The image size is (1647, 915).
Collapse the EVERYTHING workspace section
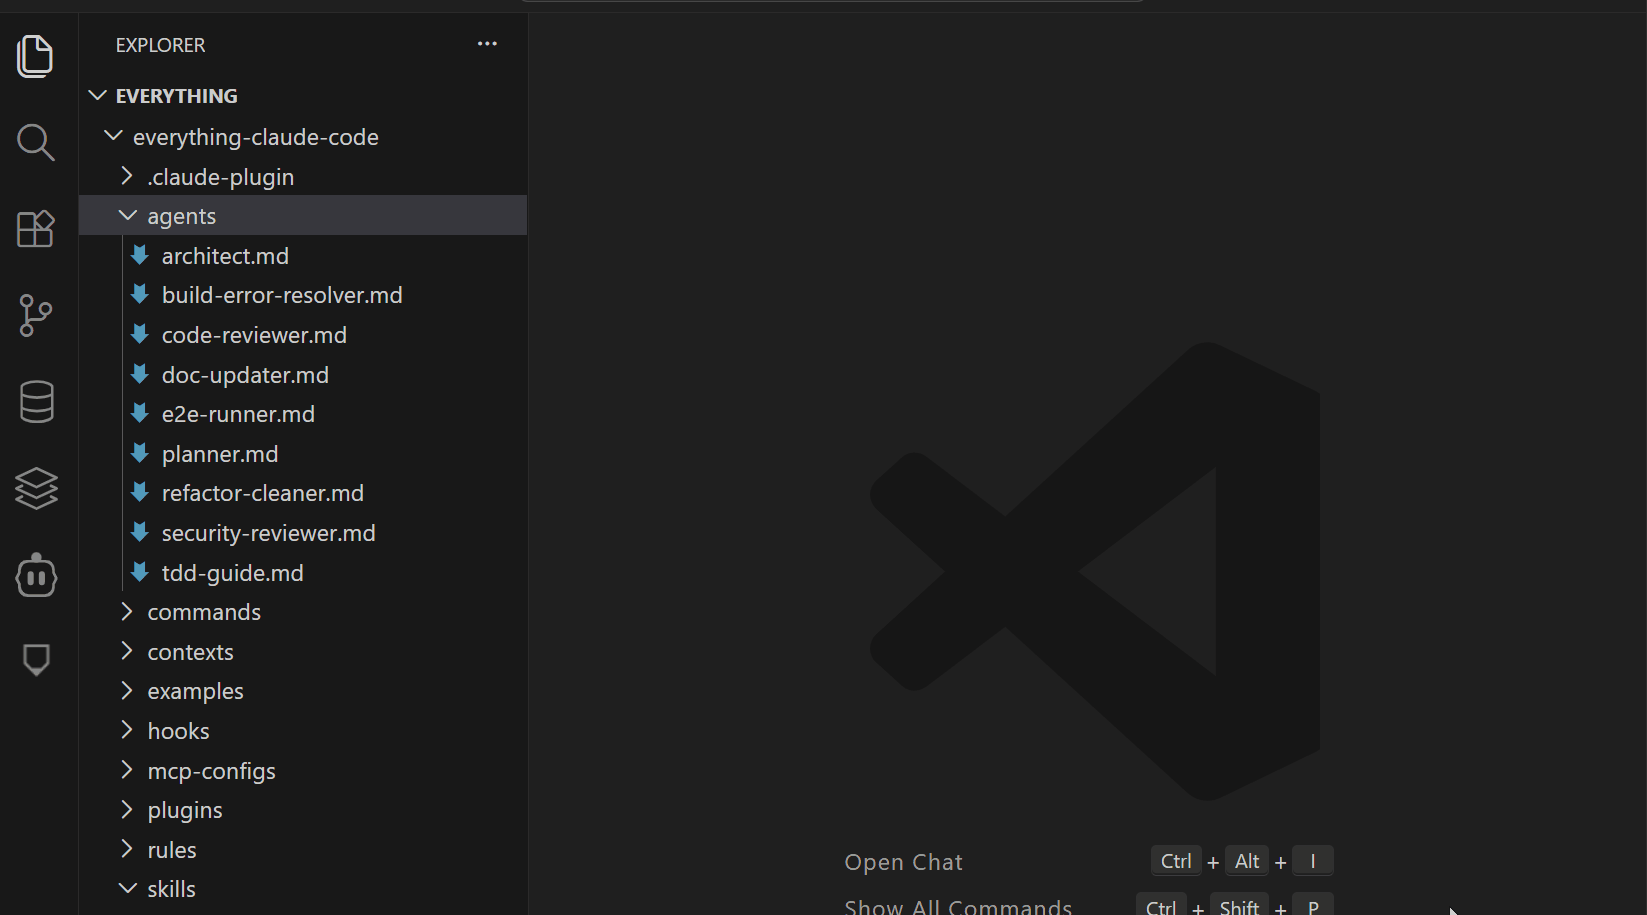click(98, 96)
